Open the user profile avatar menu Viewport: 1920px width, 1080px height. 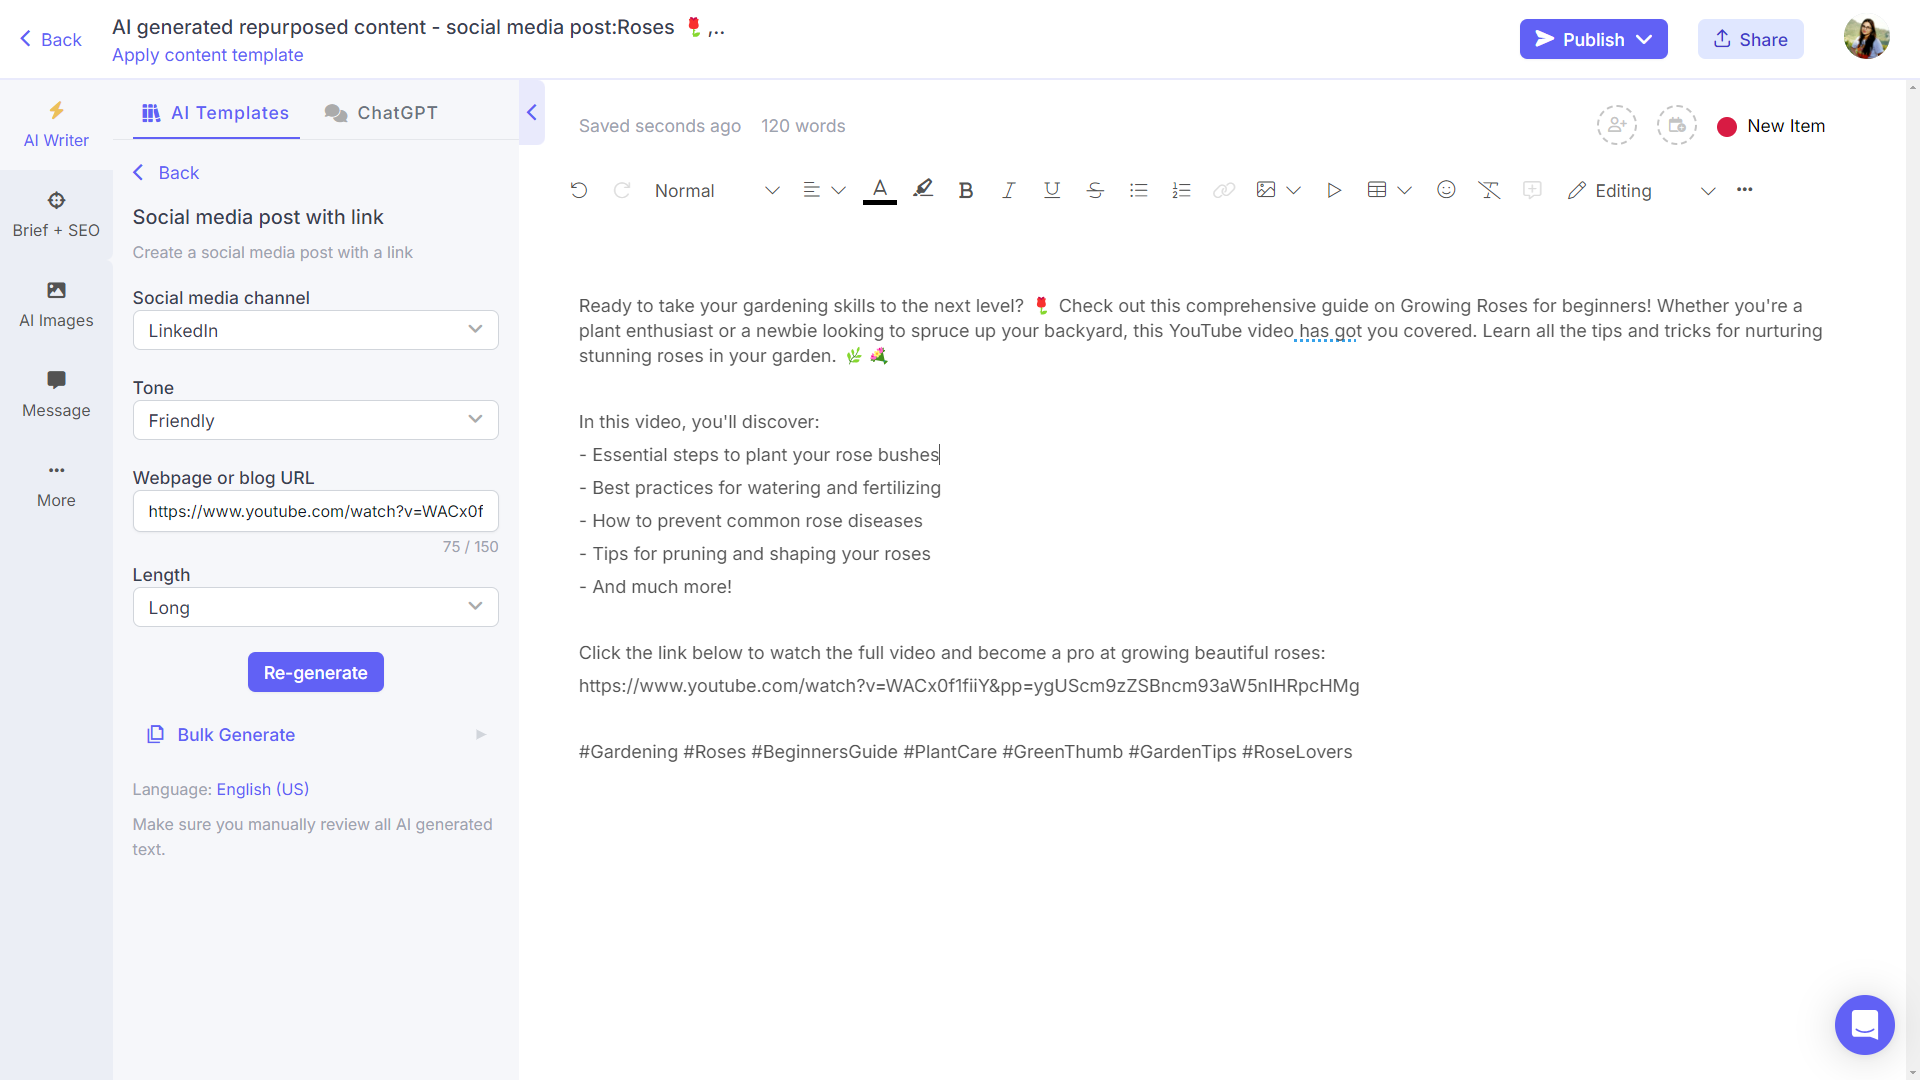pyautogui.click(x=1866, y=38)
